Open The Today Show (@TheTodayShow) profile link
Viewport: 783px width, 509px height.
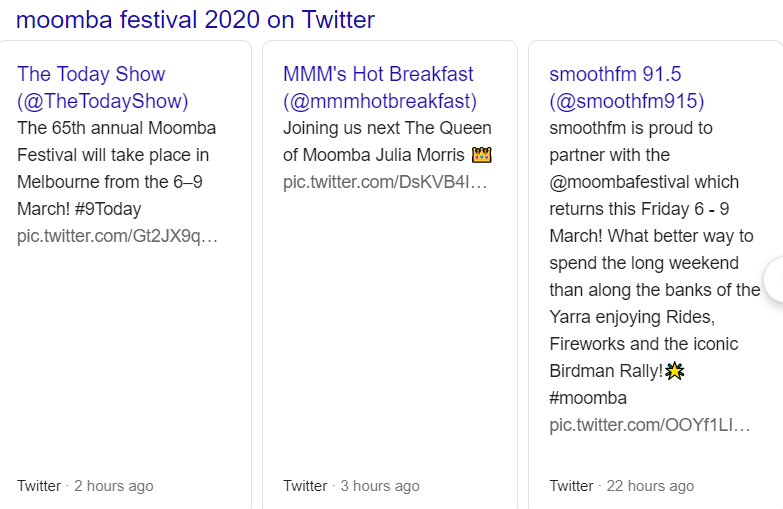(103, 87)
